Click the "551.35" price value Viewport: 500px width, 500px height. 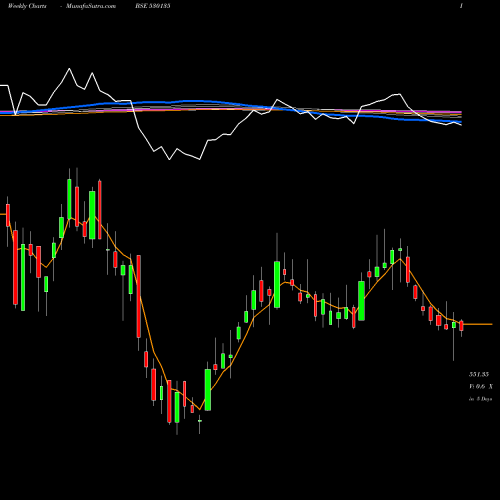[479, 374]
